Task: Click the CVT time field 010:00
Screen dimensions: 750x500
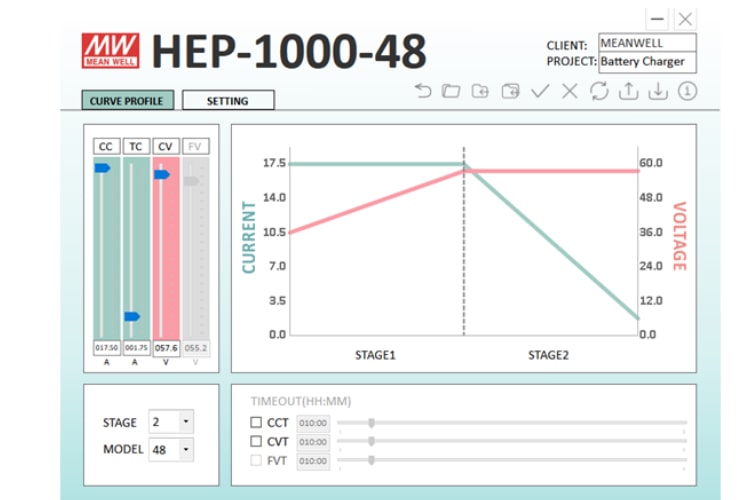Action: (313, 442)
